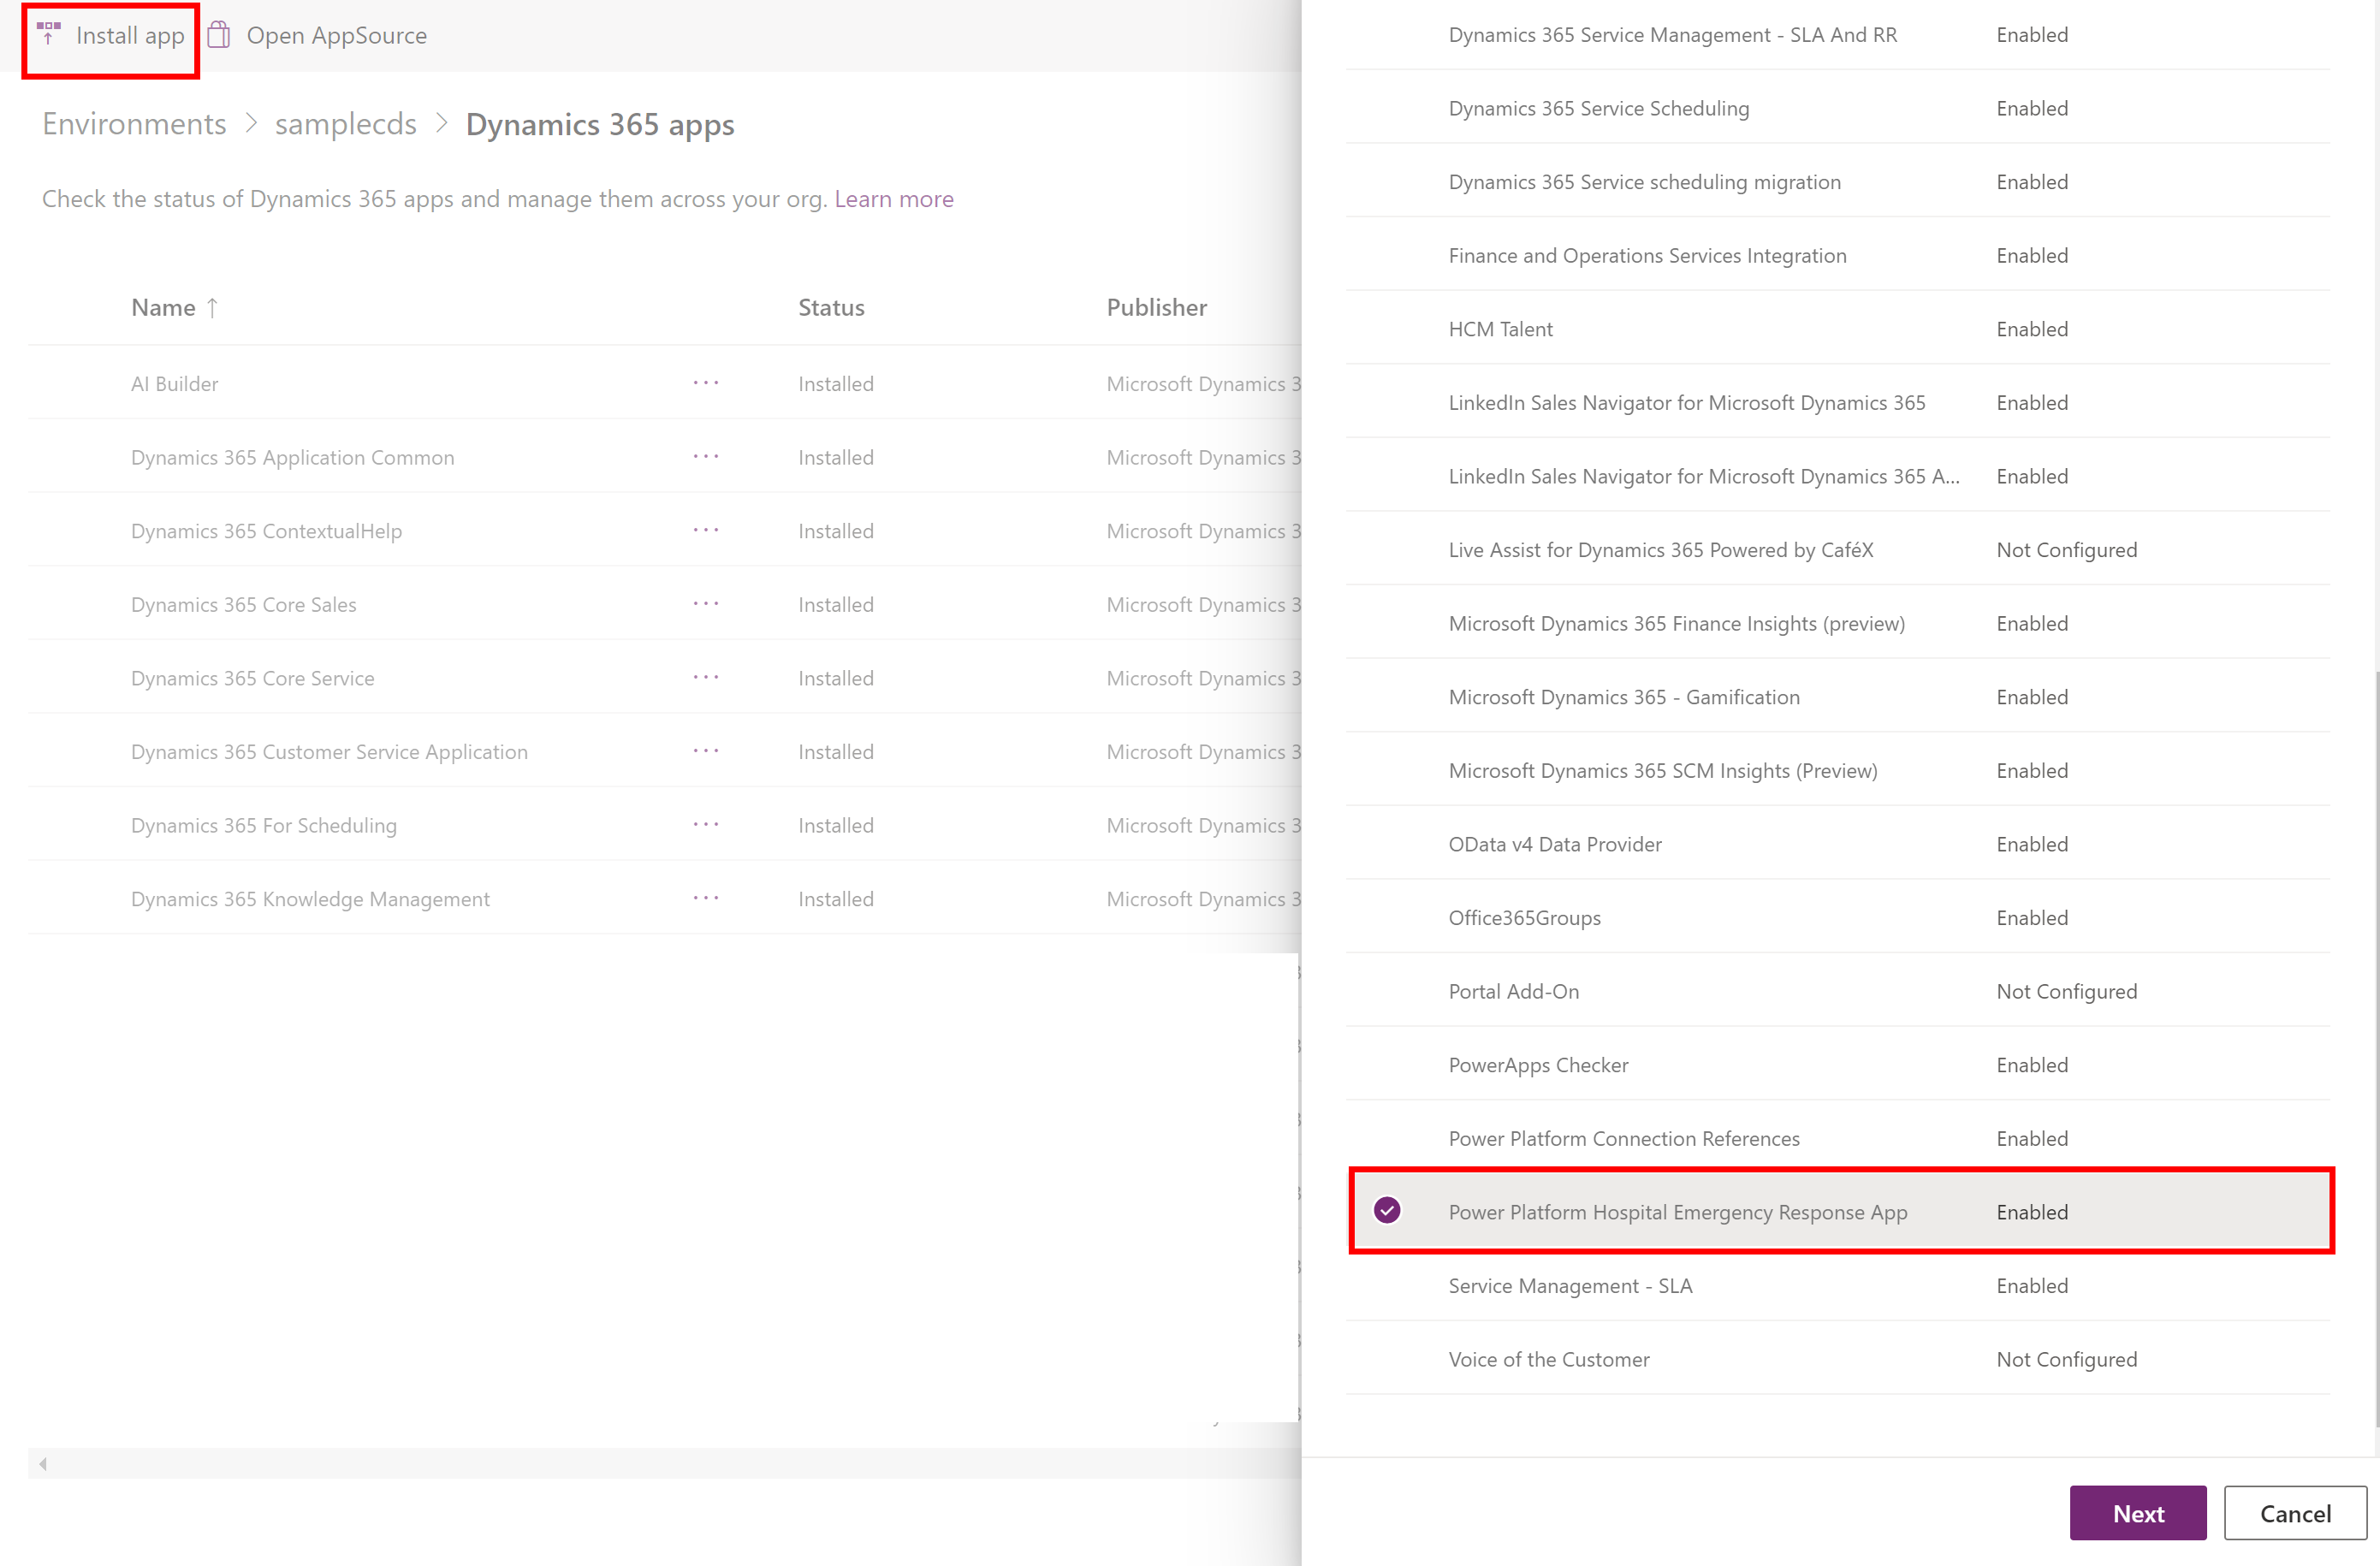Click the ellipsis icon next to AI Builder
This screenshot has width=2380, height=1566.
(706, 383)
